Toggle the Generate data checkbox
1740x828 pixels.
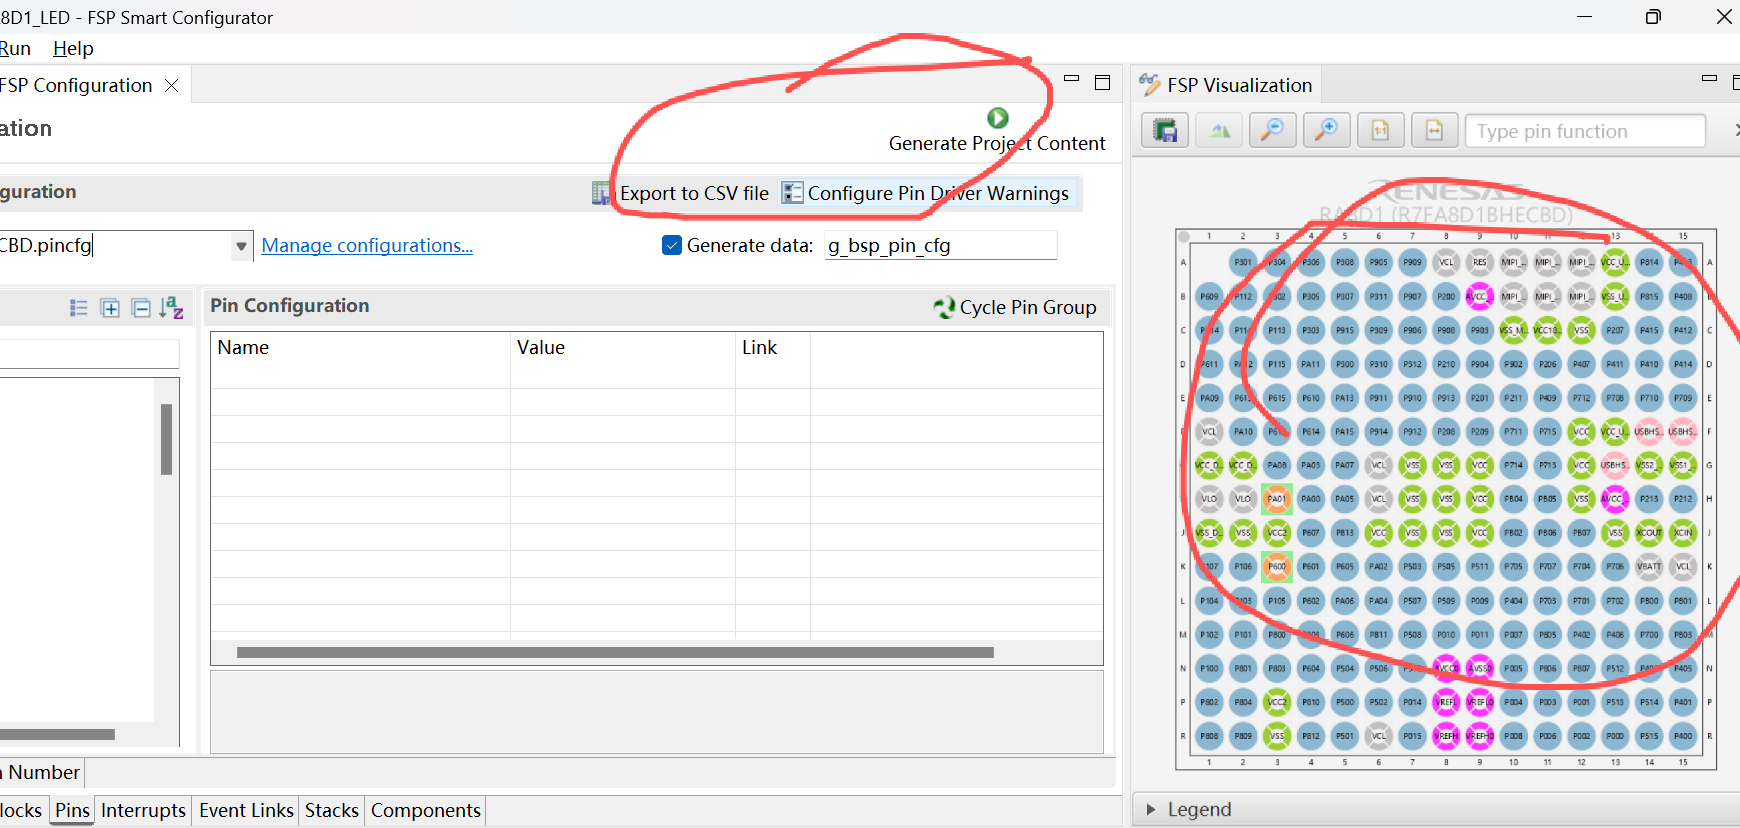pos(672,245)
